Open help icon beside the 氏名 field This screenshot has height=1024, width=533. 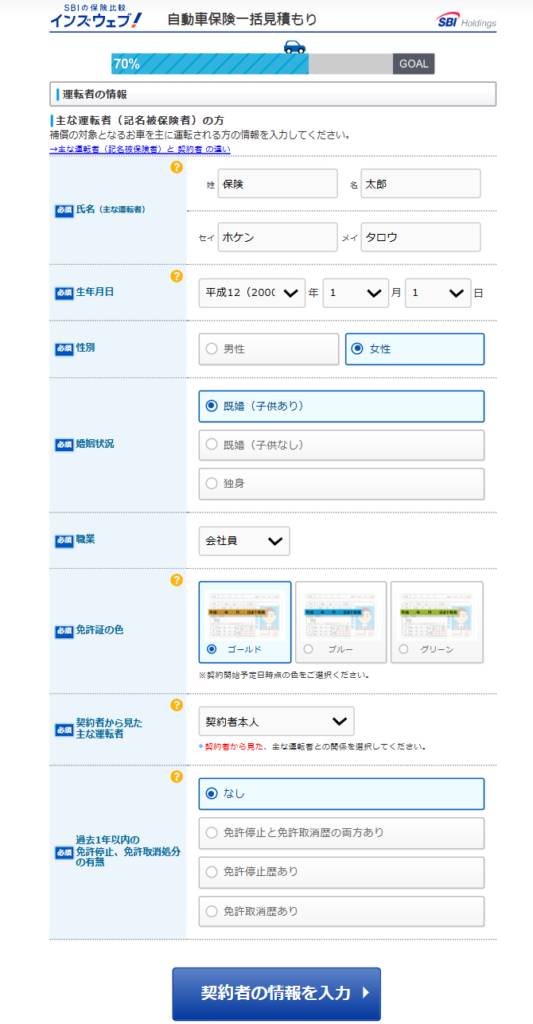[176, 167]
